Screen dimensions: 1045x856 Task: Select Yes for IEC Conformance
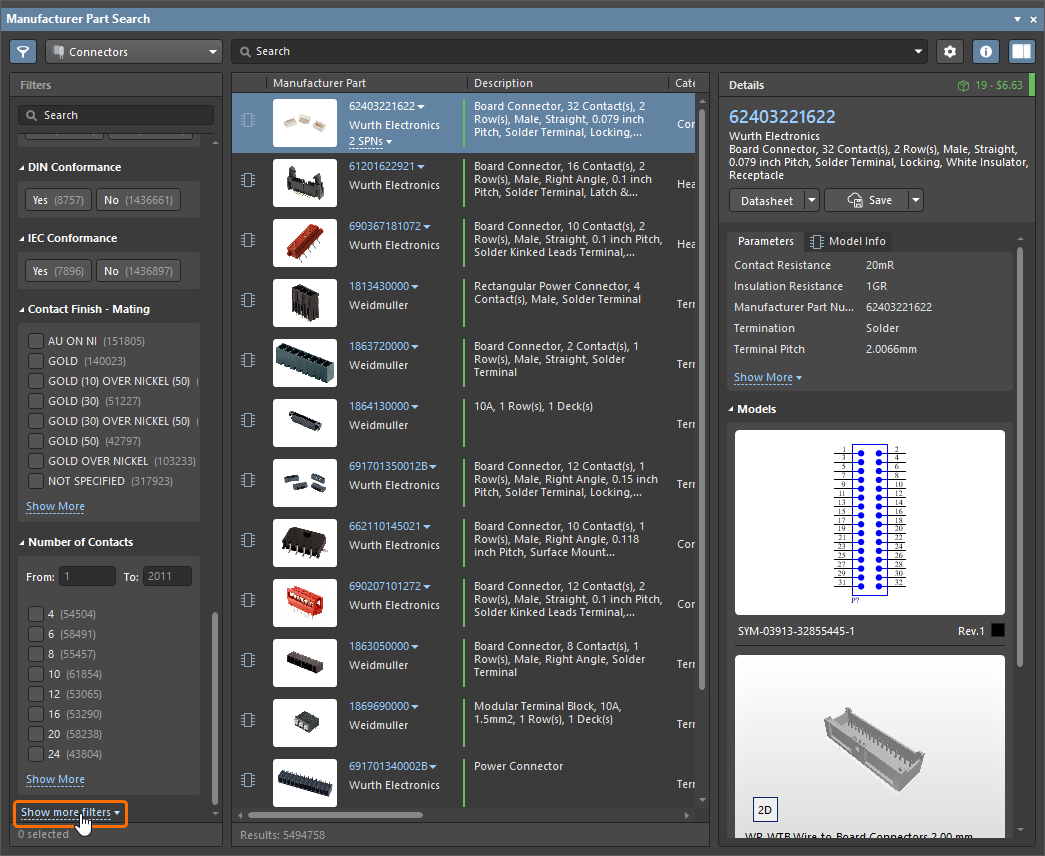57,271
